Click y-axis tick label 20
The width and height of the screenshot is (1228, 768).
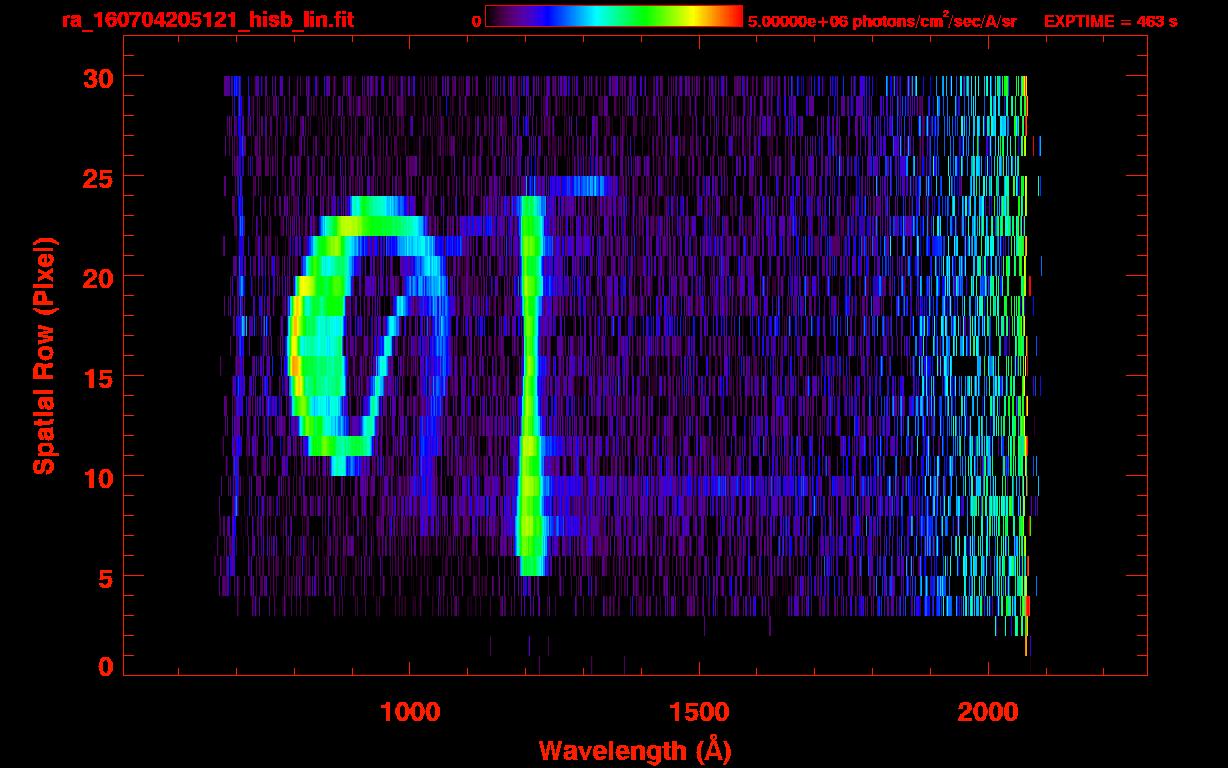(x=97, y=277)
